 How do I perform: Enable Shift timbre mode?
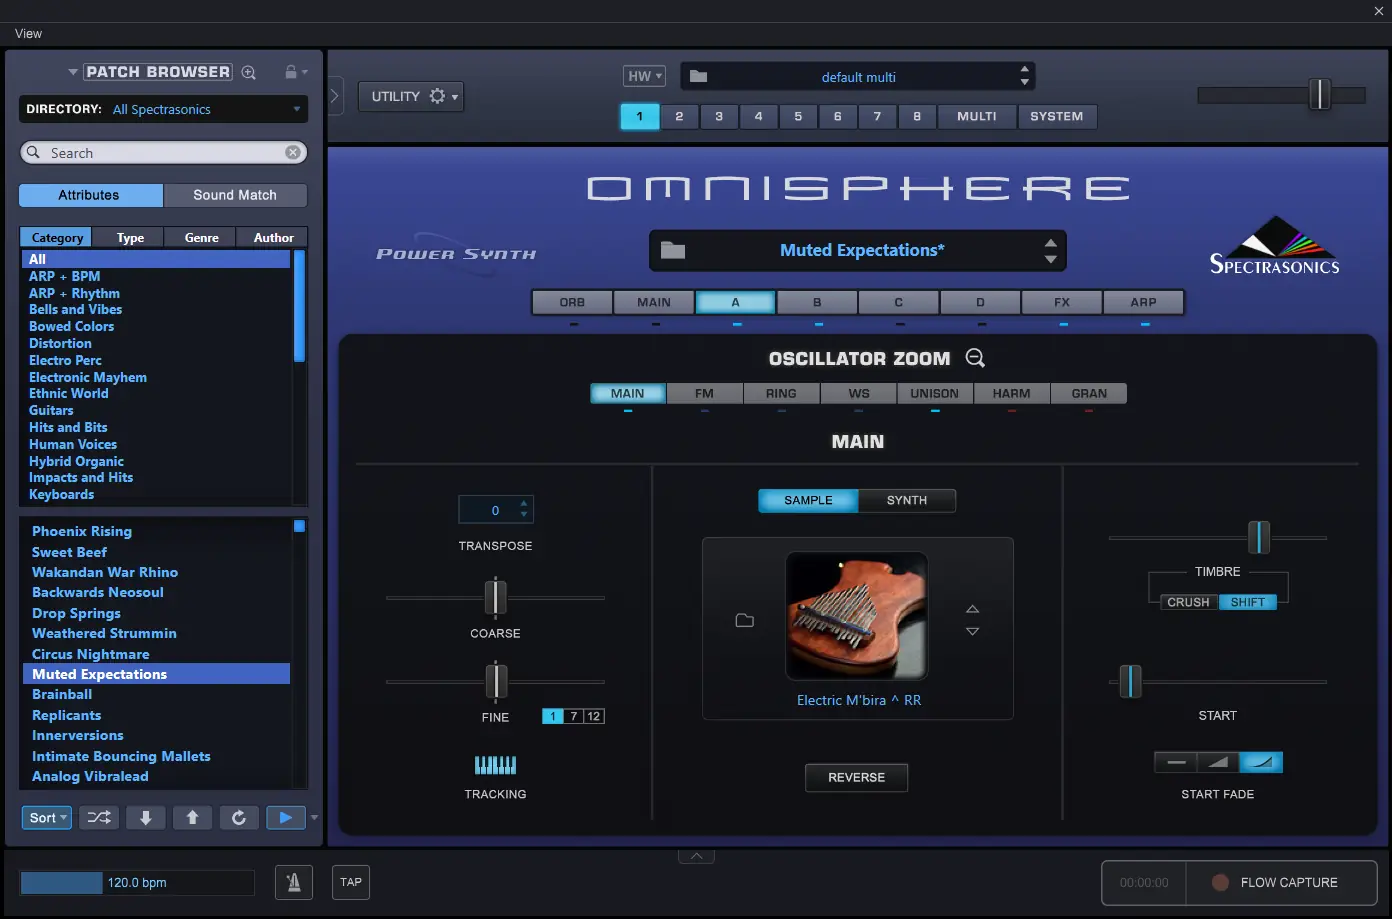click(1248, 602)
